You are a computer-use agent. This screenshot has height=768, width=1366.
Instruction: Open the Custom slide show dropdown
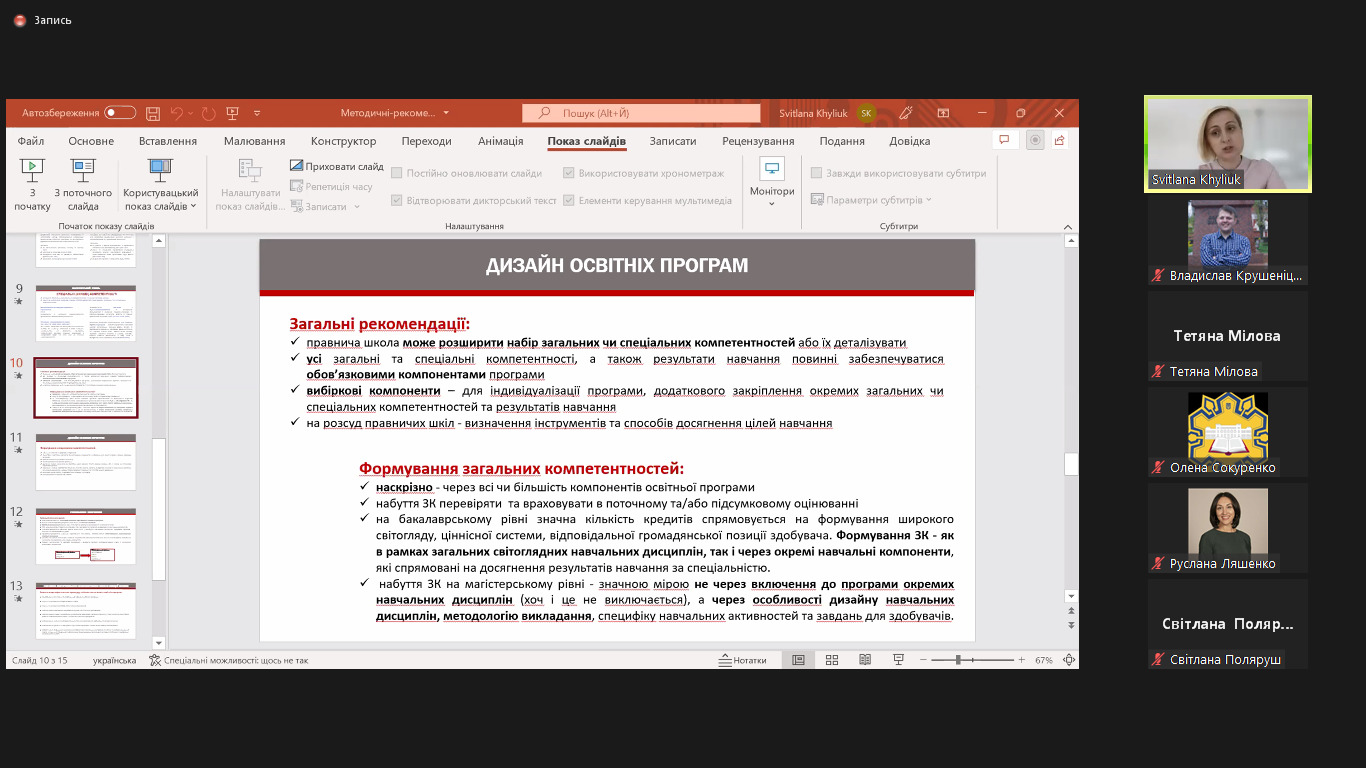pyautogui.click(x=160, y=184)
